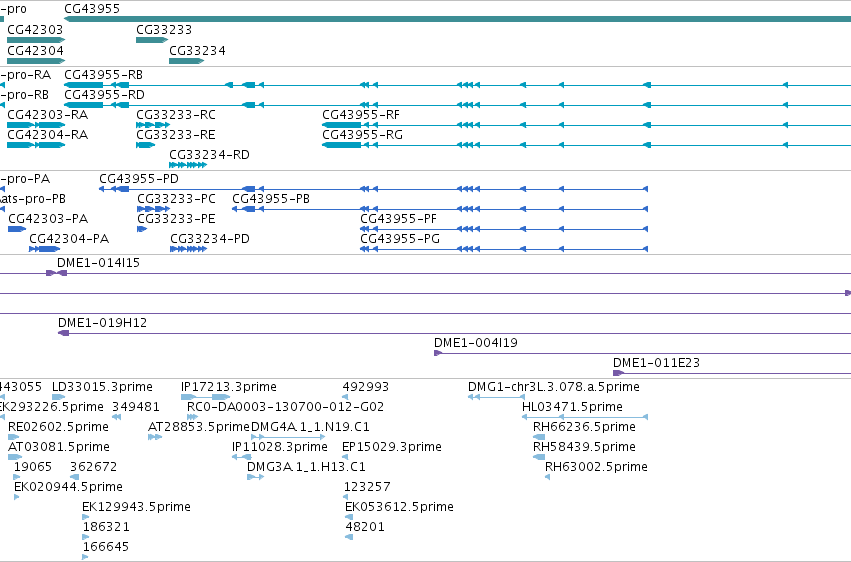
Task: Select transcript CG43955-RG
Action: click(587, 145)
